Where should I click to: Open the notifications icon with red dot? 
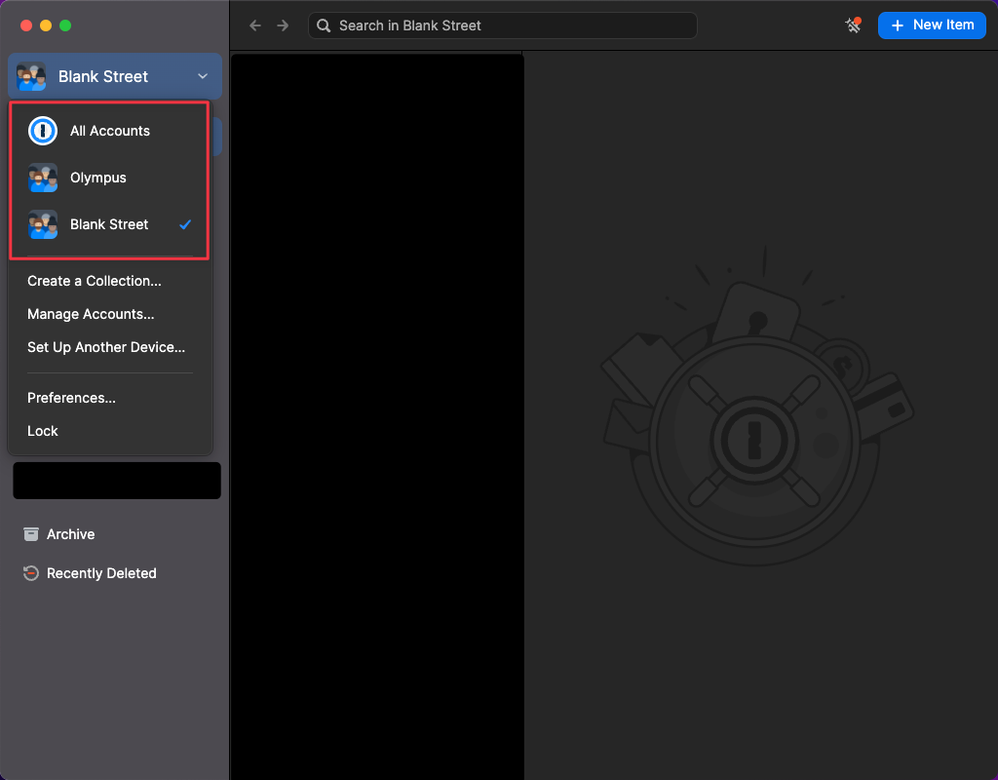pos(853,25)
